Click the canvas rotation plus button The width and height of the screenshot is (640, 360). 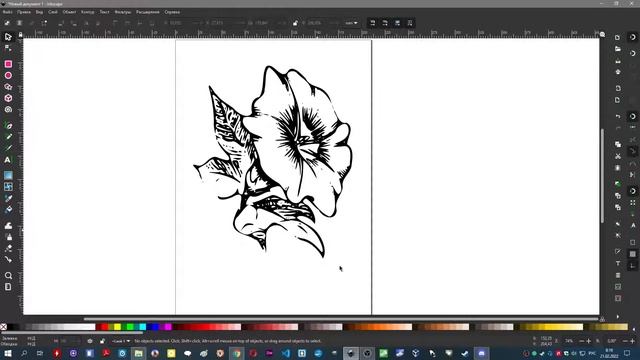click(632, 341)
